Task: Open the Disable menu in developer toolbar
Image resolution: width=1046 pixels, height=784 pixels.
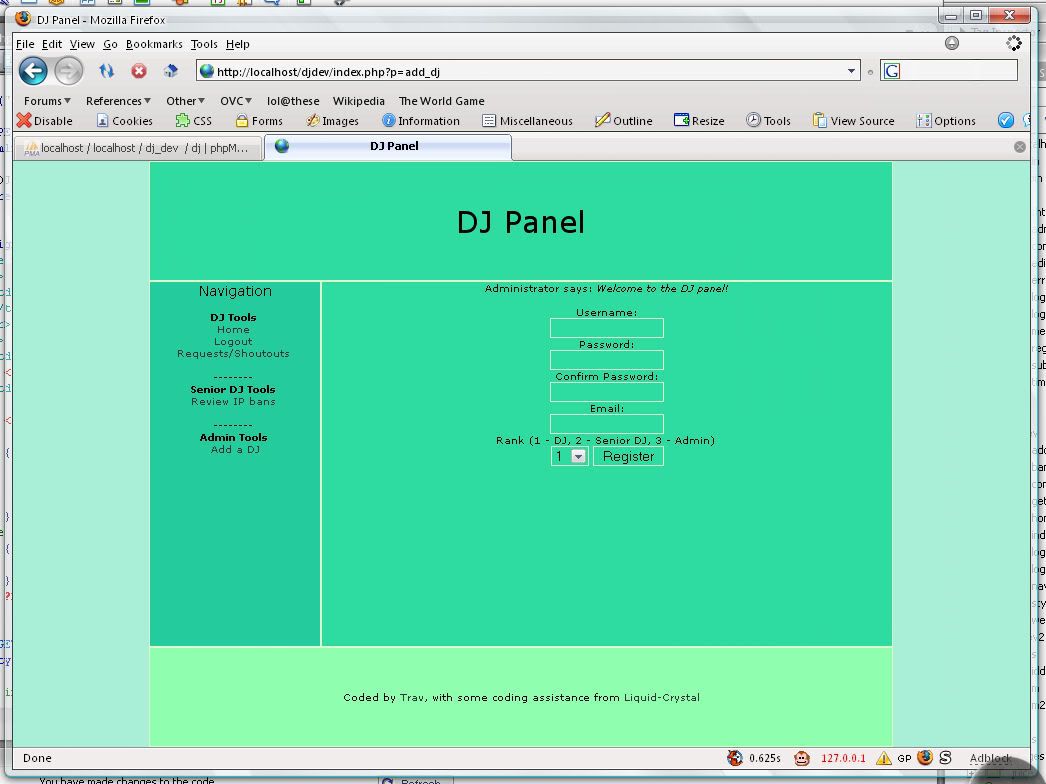Action: click(44, 121)
